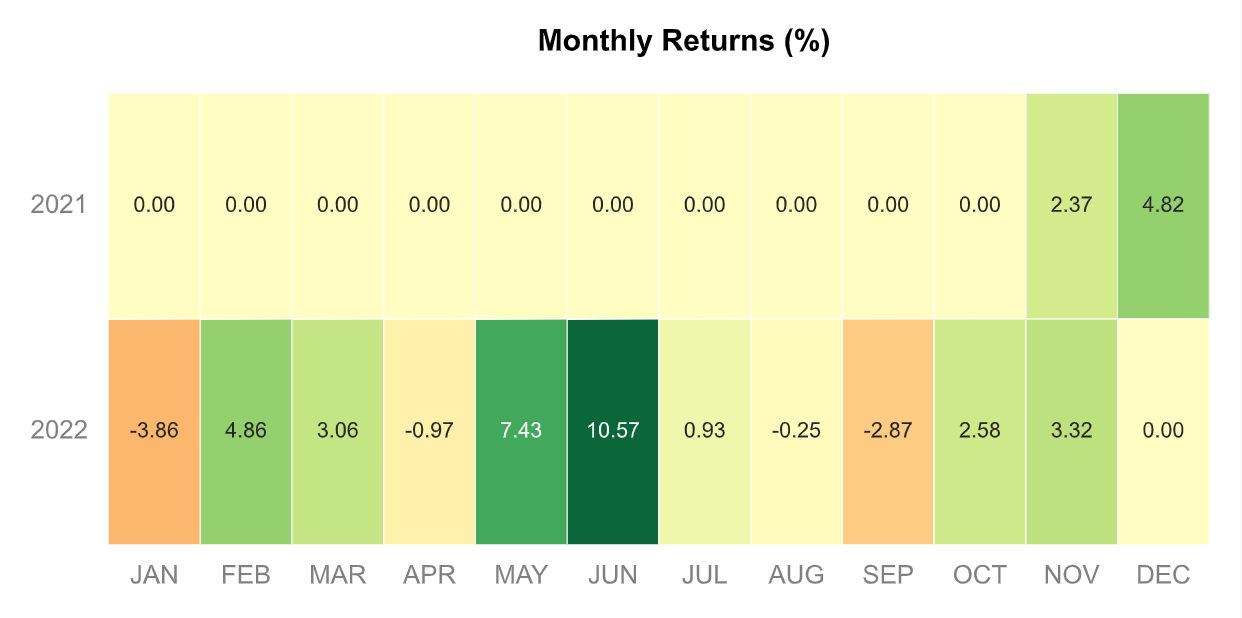Click the January 2022 cell showing -3.86
The width and height of the screenshot is (1242, 618).
point(154,432)
